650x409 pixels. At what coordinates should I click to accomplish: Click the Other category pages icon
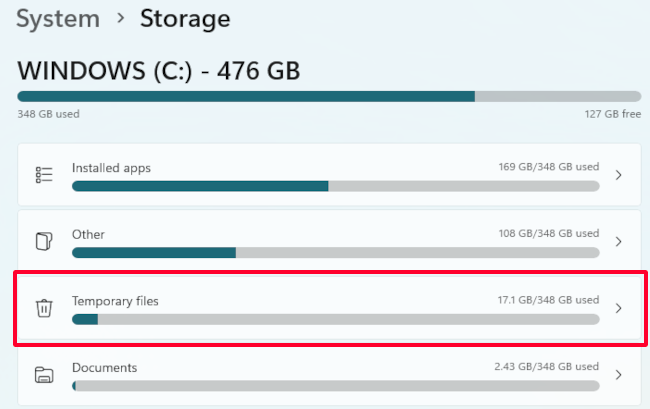click(43, 241)
